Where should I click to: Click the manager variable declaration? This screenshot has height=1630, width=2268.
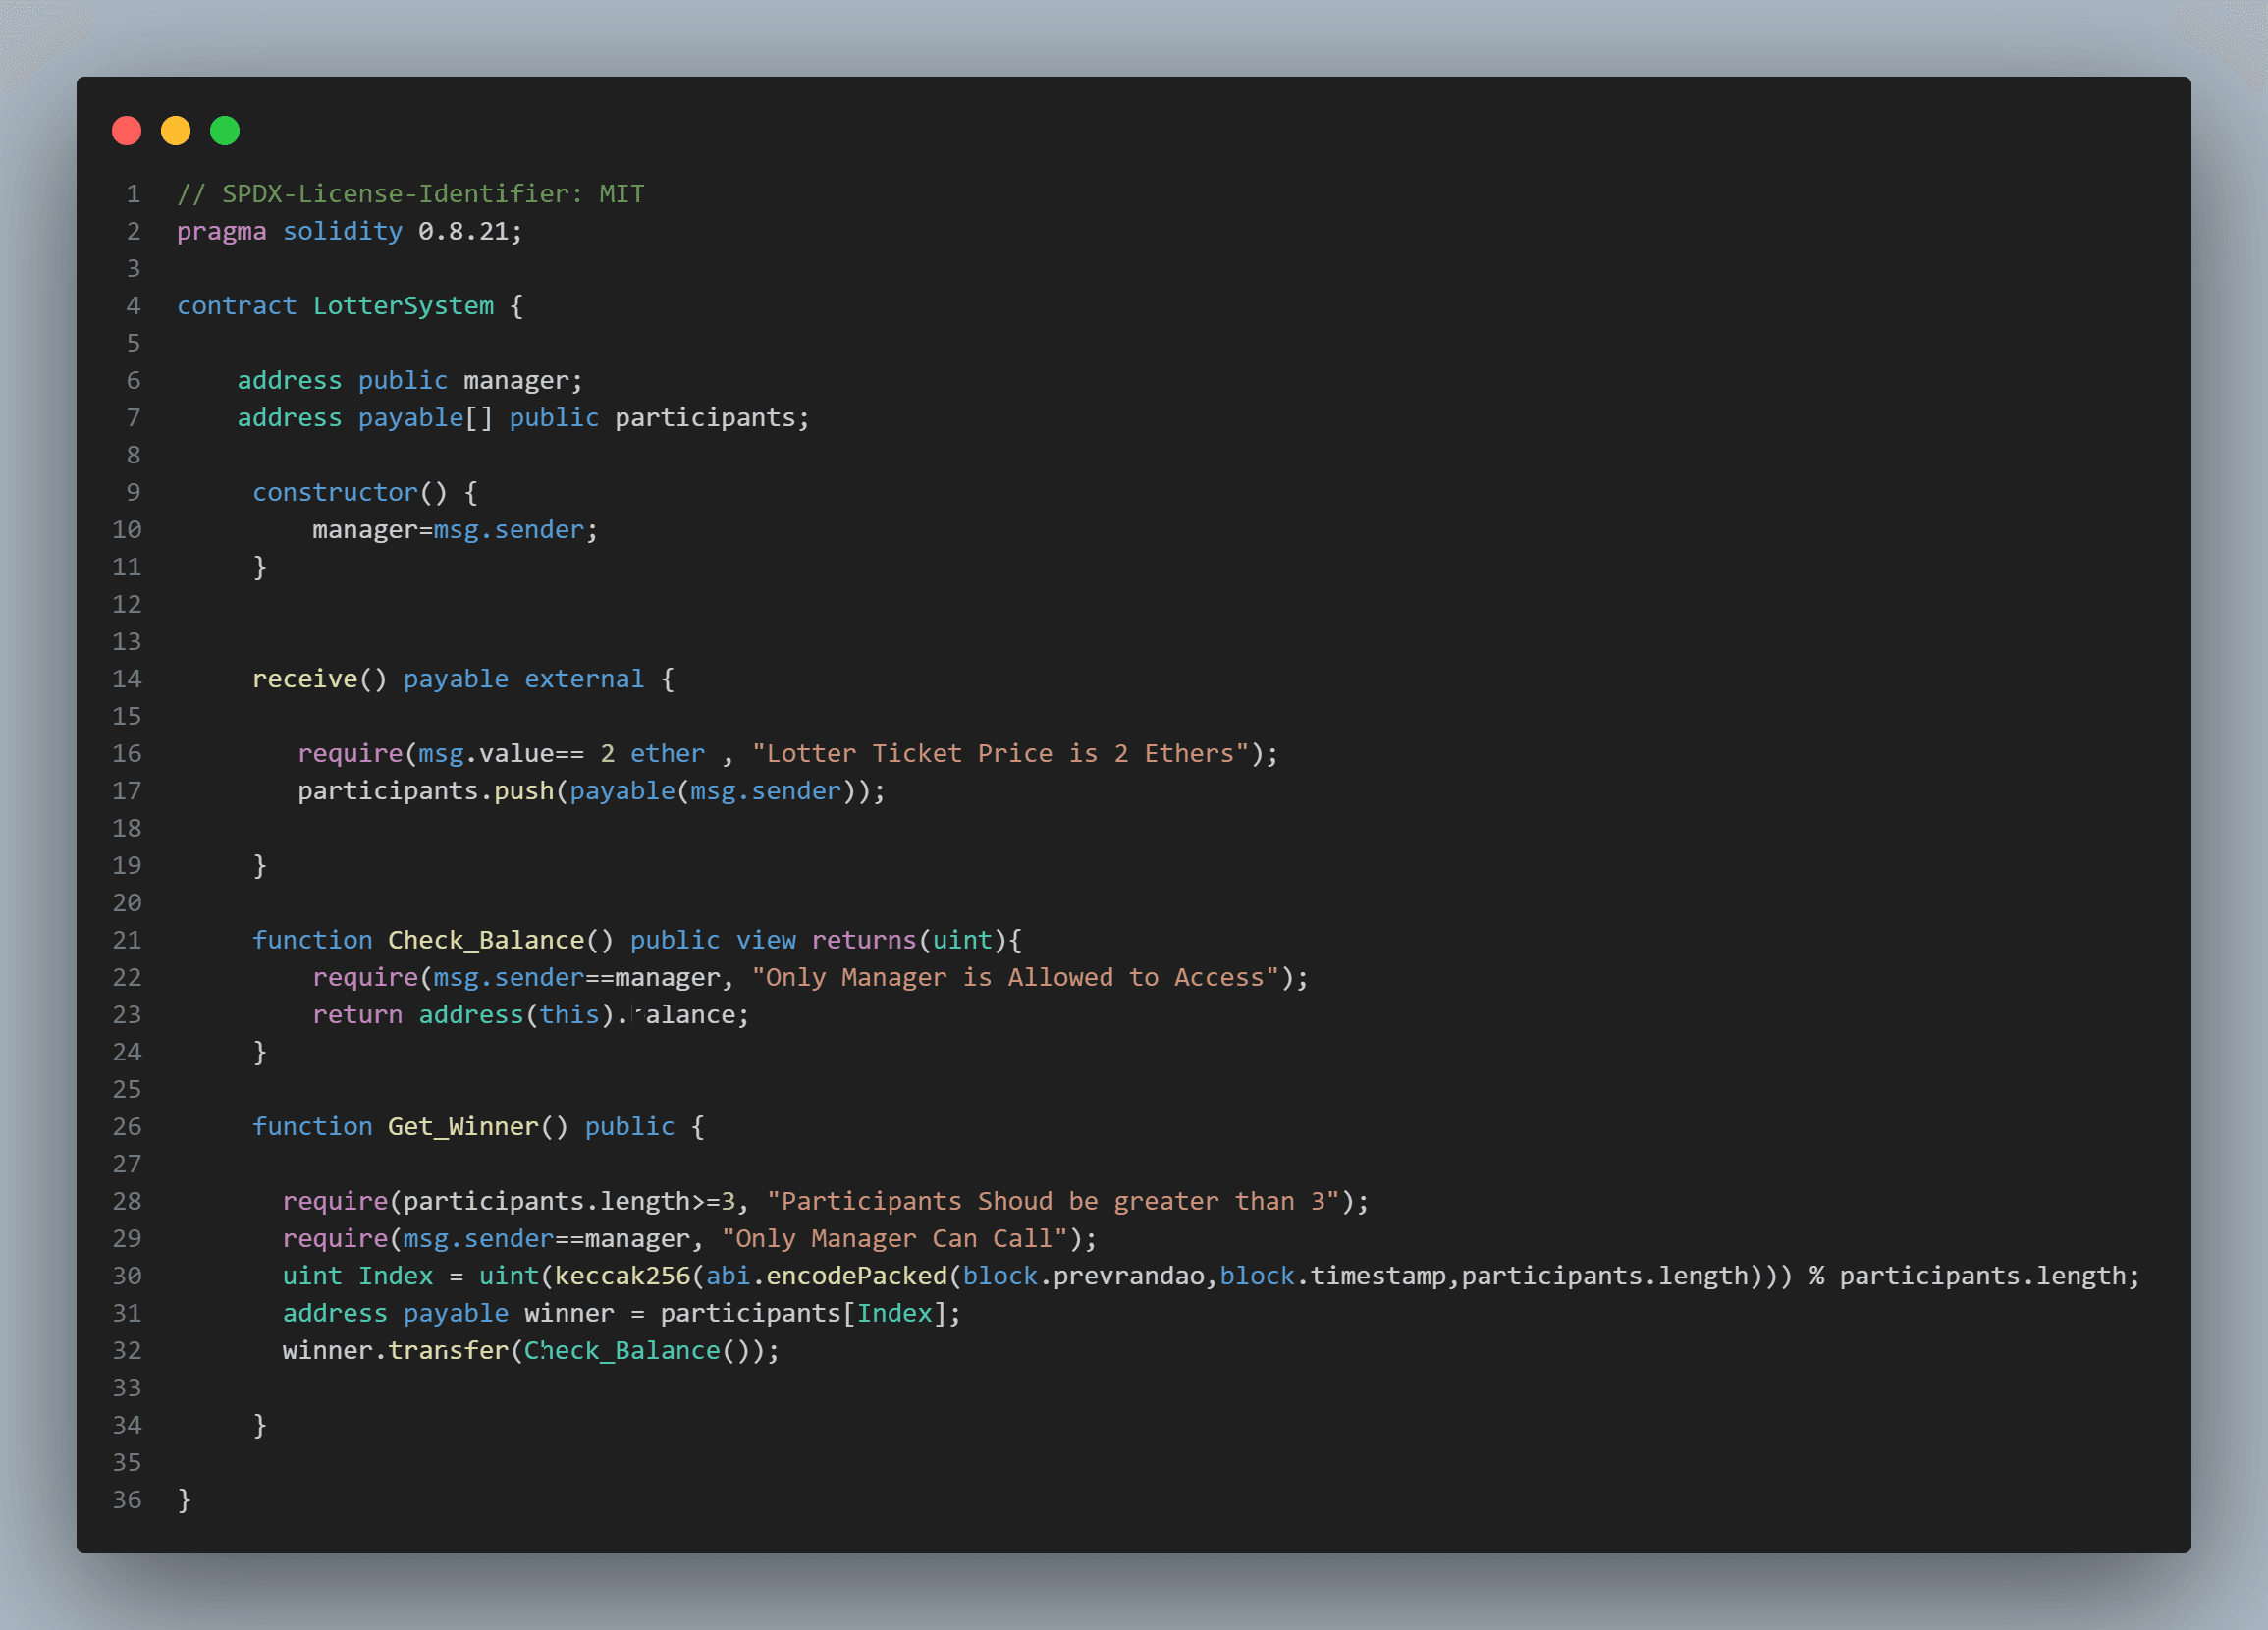[x=516, y=381]
